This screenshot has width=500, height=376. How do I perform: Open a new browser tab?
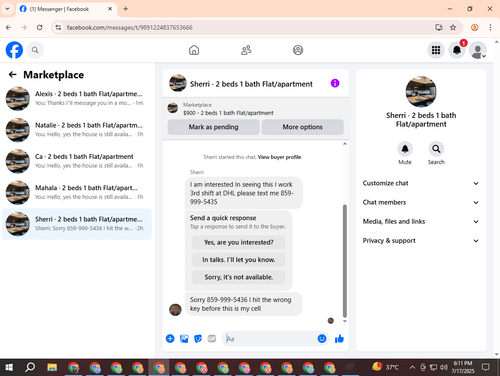tap(126, 9)
